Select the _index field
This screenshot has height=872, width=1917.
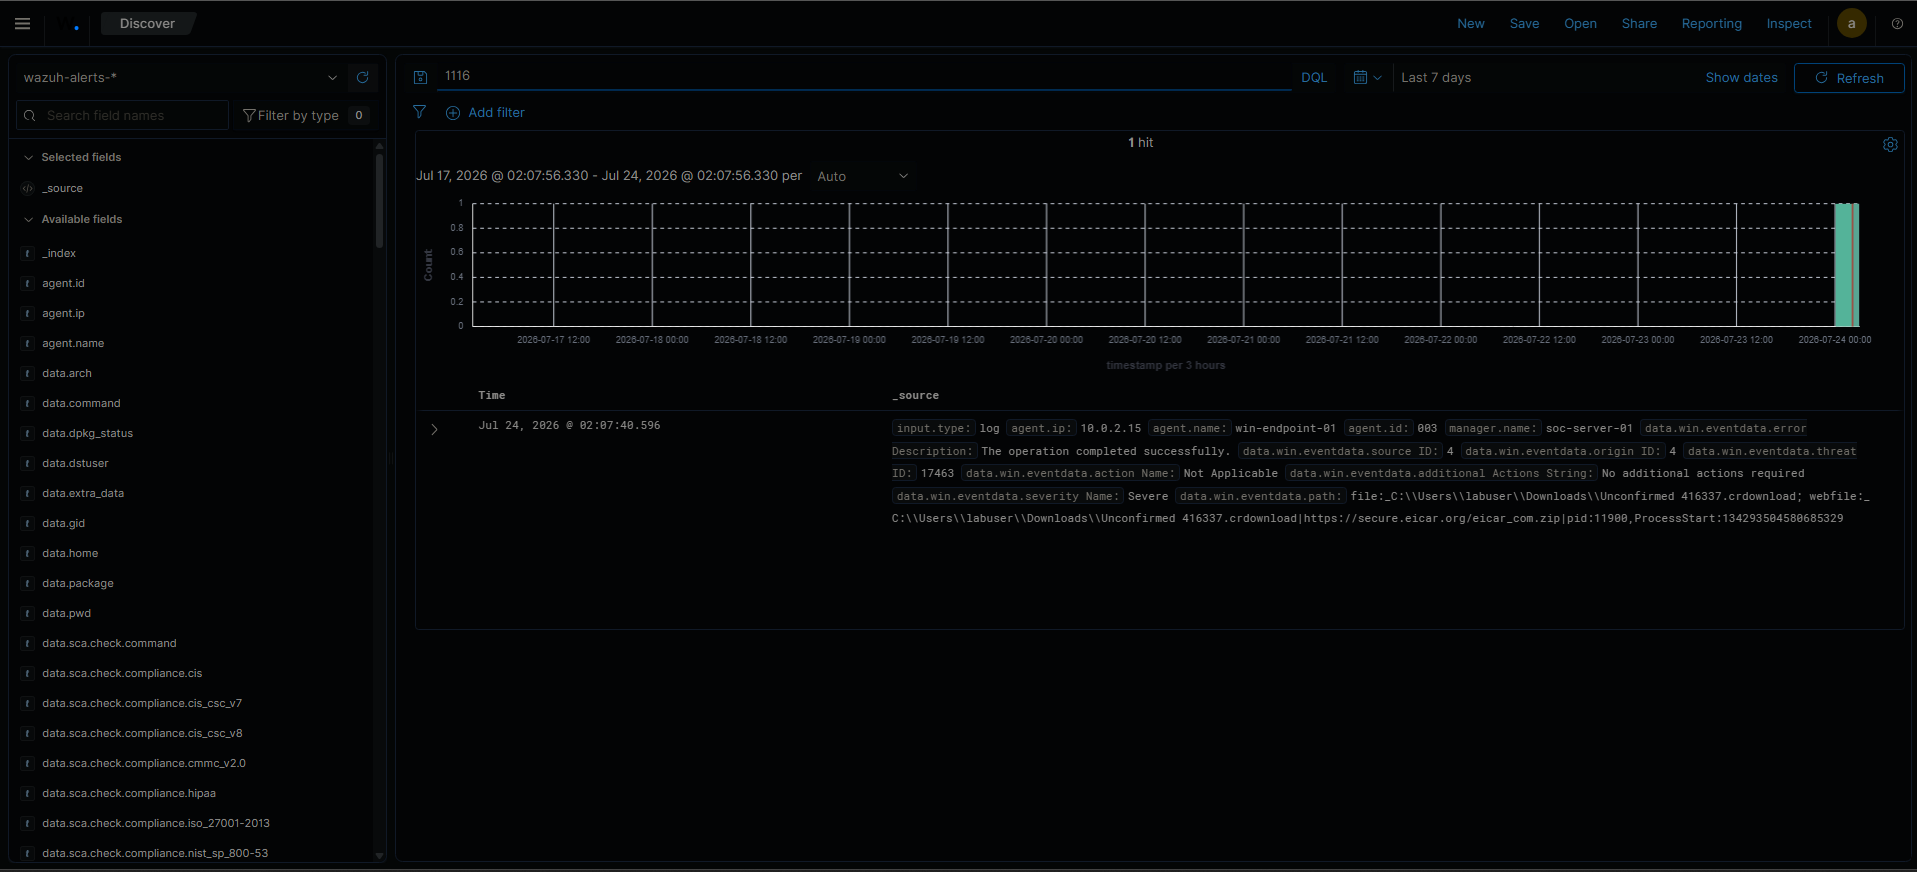pos(59,253)
